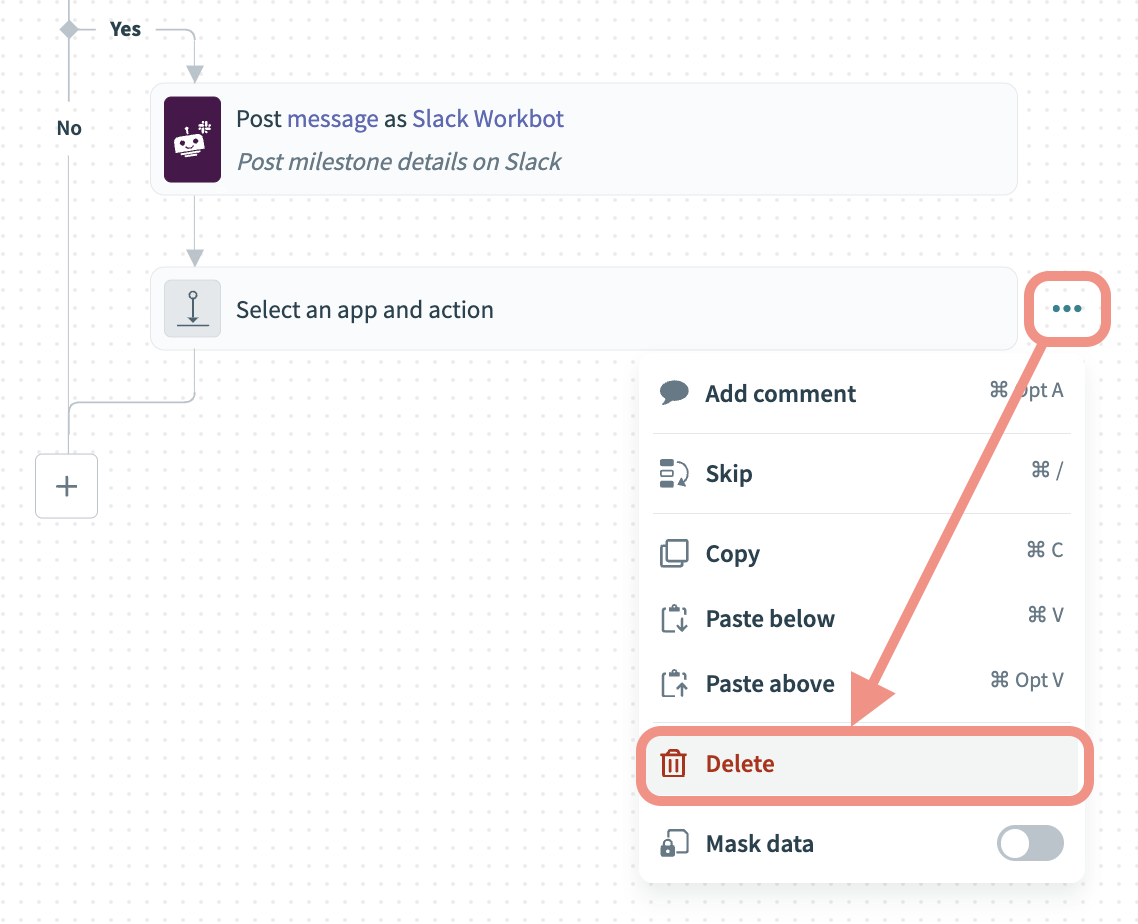Click the Mask data lock icon
The image size is (1138, 924).
point(674,844)
